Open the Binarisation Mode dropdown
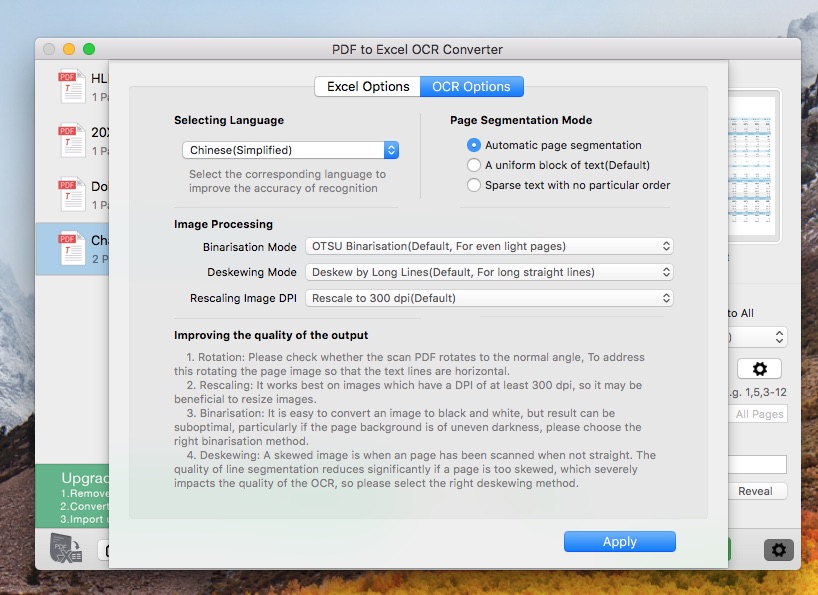Image resolution: width=818 pixels, height=595 pixels. point(489,246)
